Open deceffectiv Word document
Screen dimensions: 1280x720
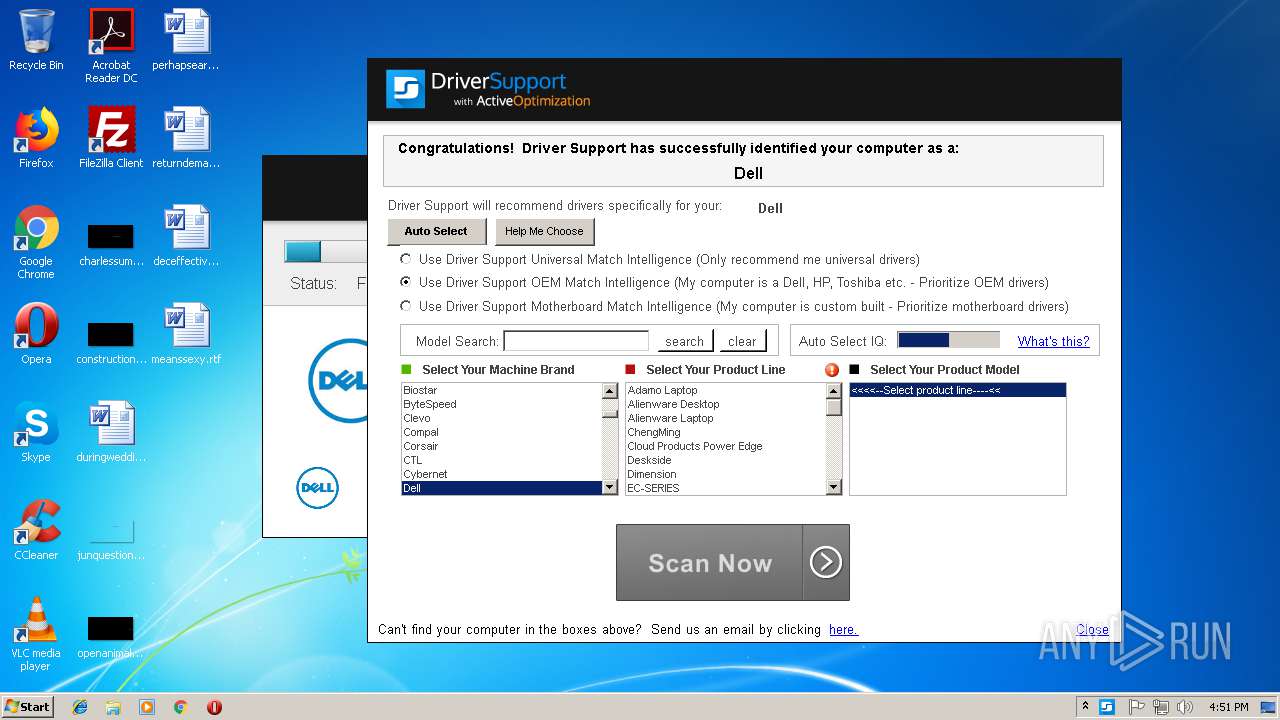pyautogui.click(x=186, y=235)
